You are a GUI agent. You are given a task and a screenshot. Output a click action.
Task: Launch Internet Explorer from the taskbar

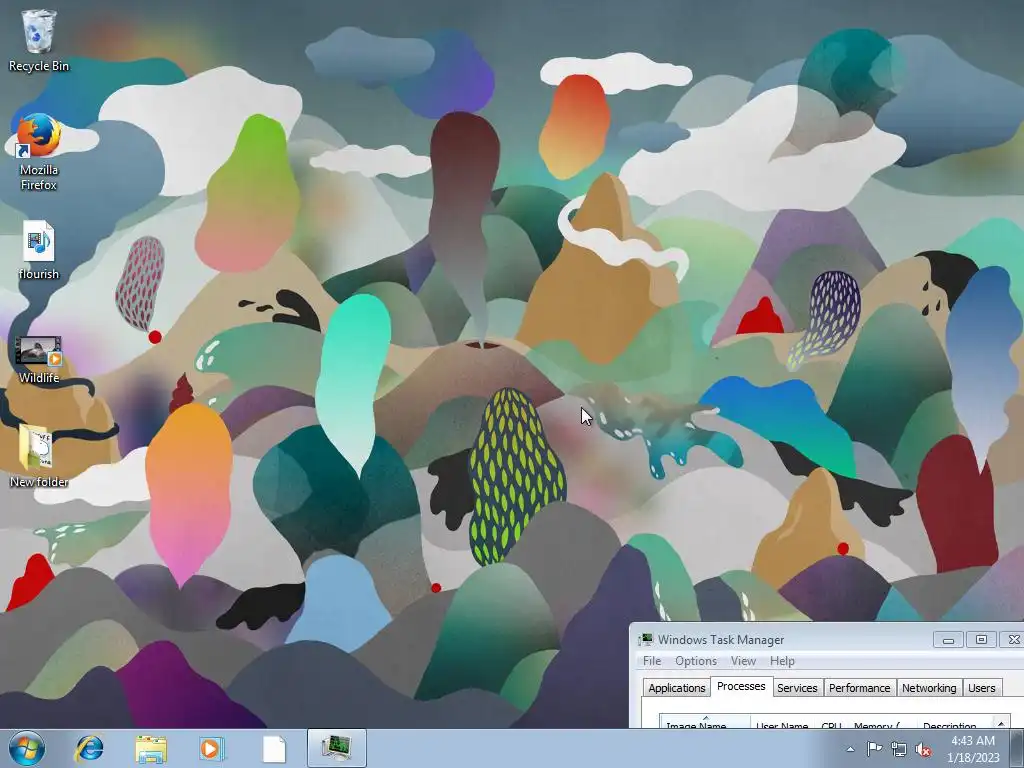pyautogui.click(x=89, y=748)
